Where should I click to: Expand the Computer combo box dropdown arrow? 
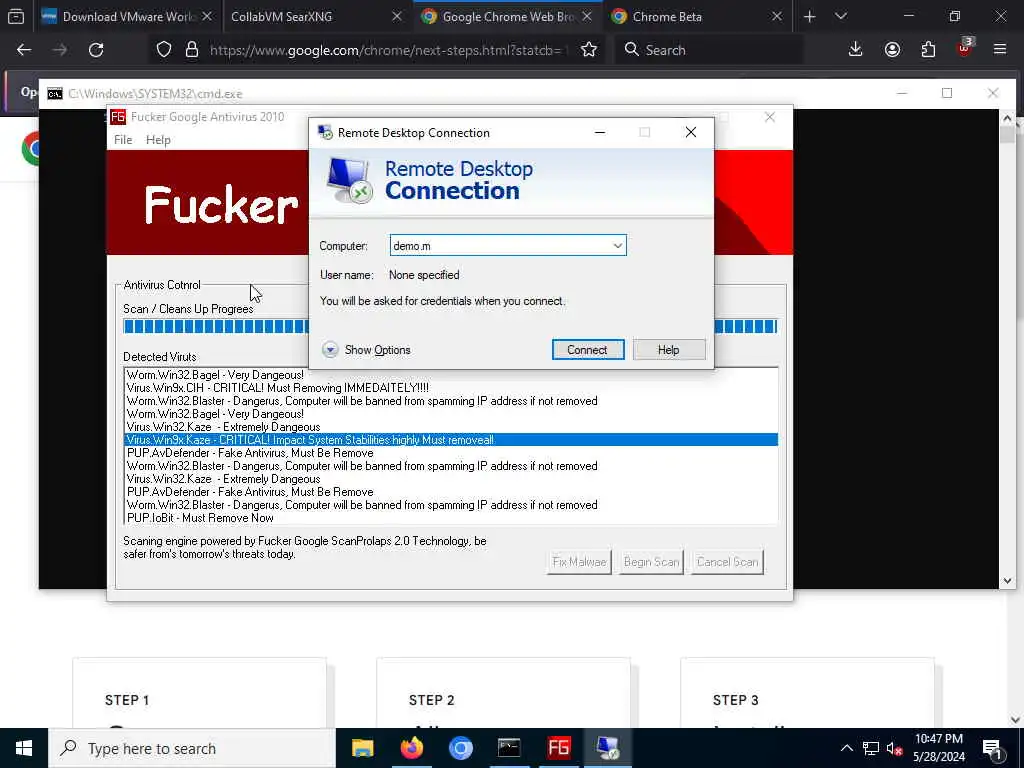617,246
